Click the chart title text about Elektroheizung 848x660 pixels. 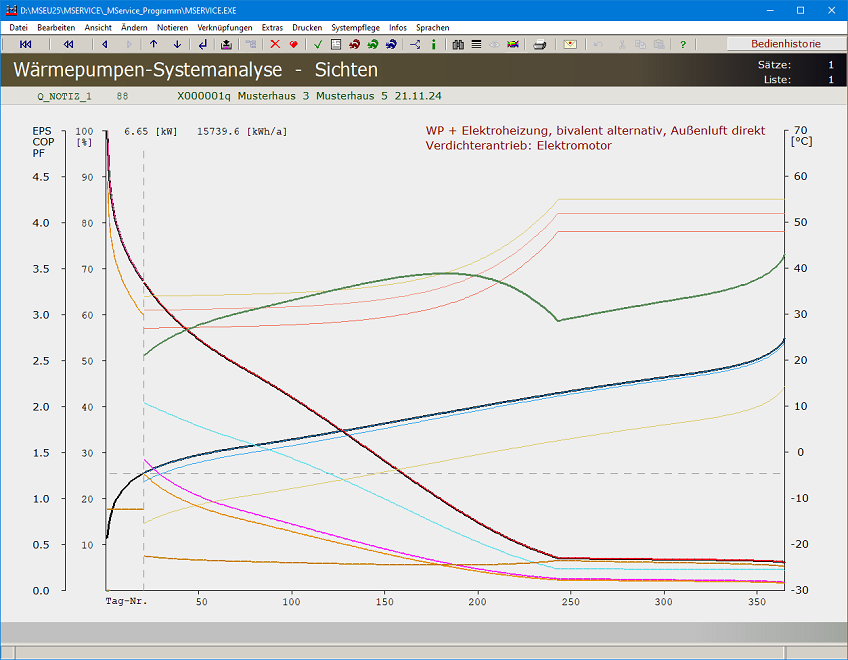(595, 131)
